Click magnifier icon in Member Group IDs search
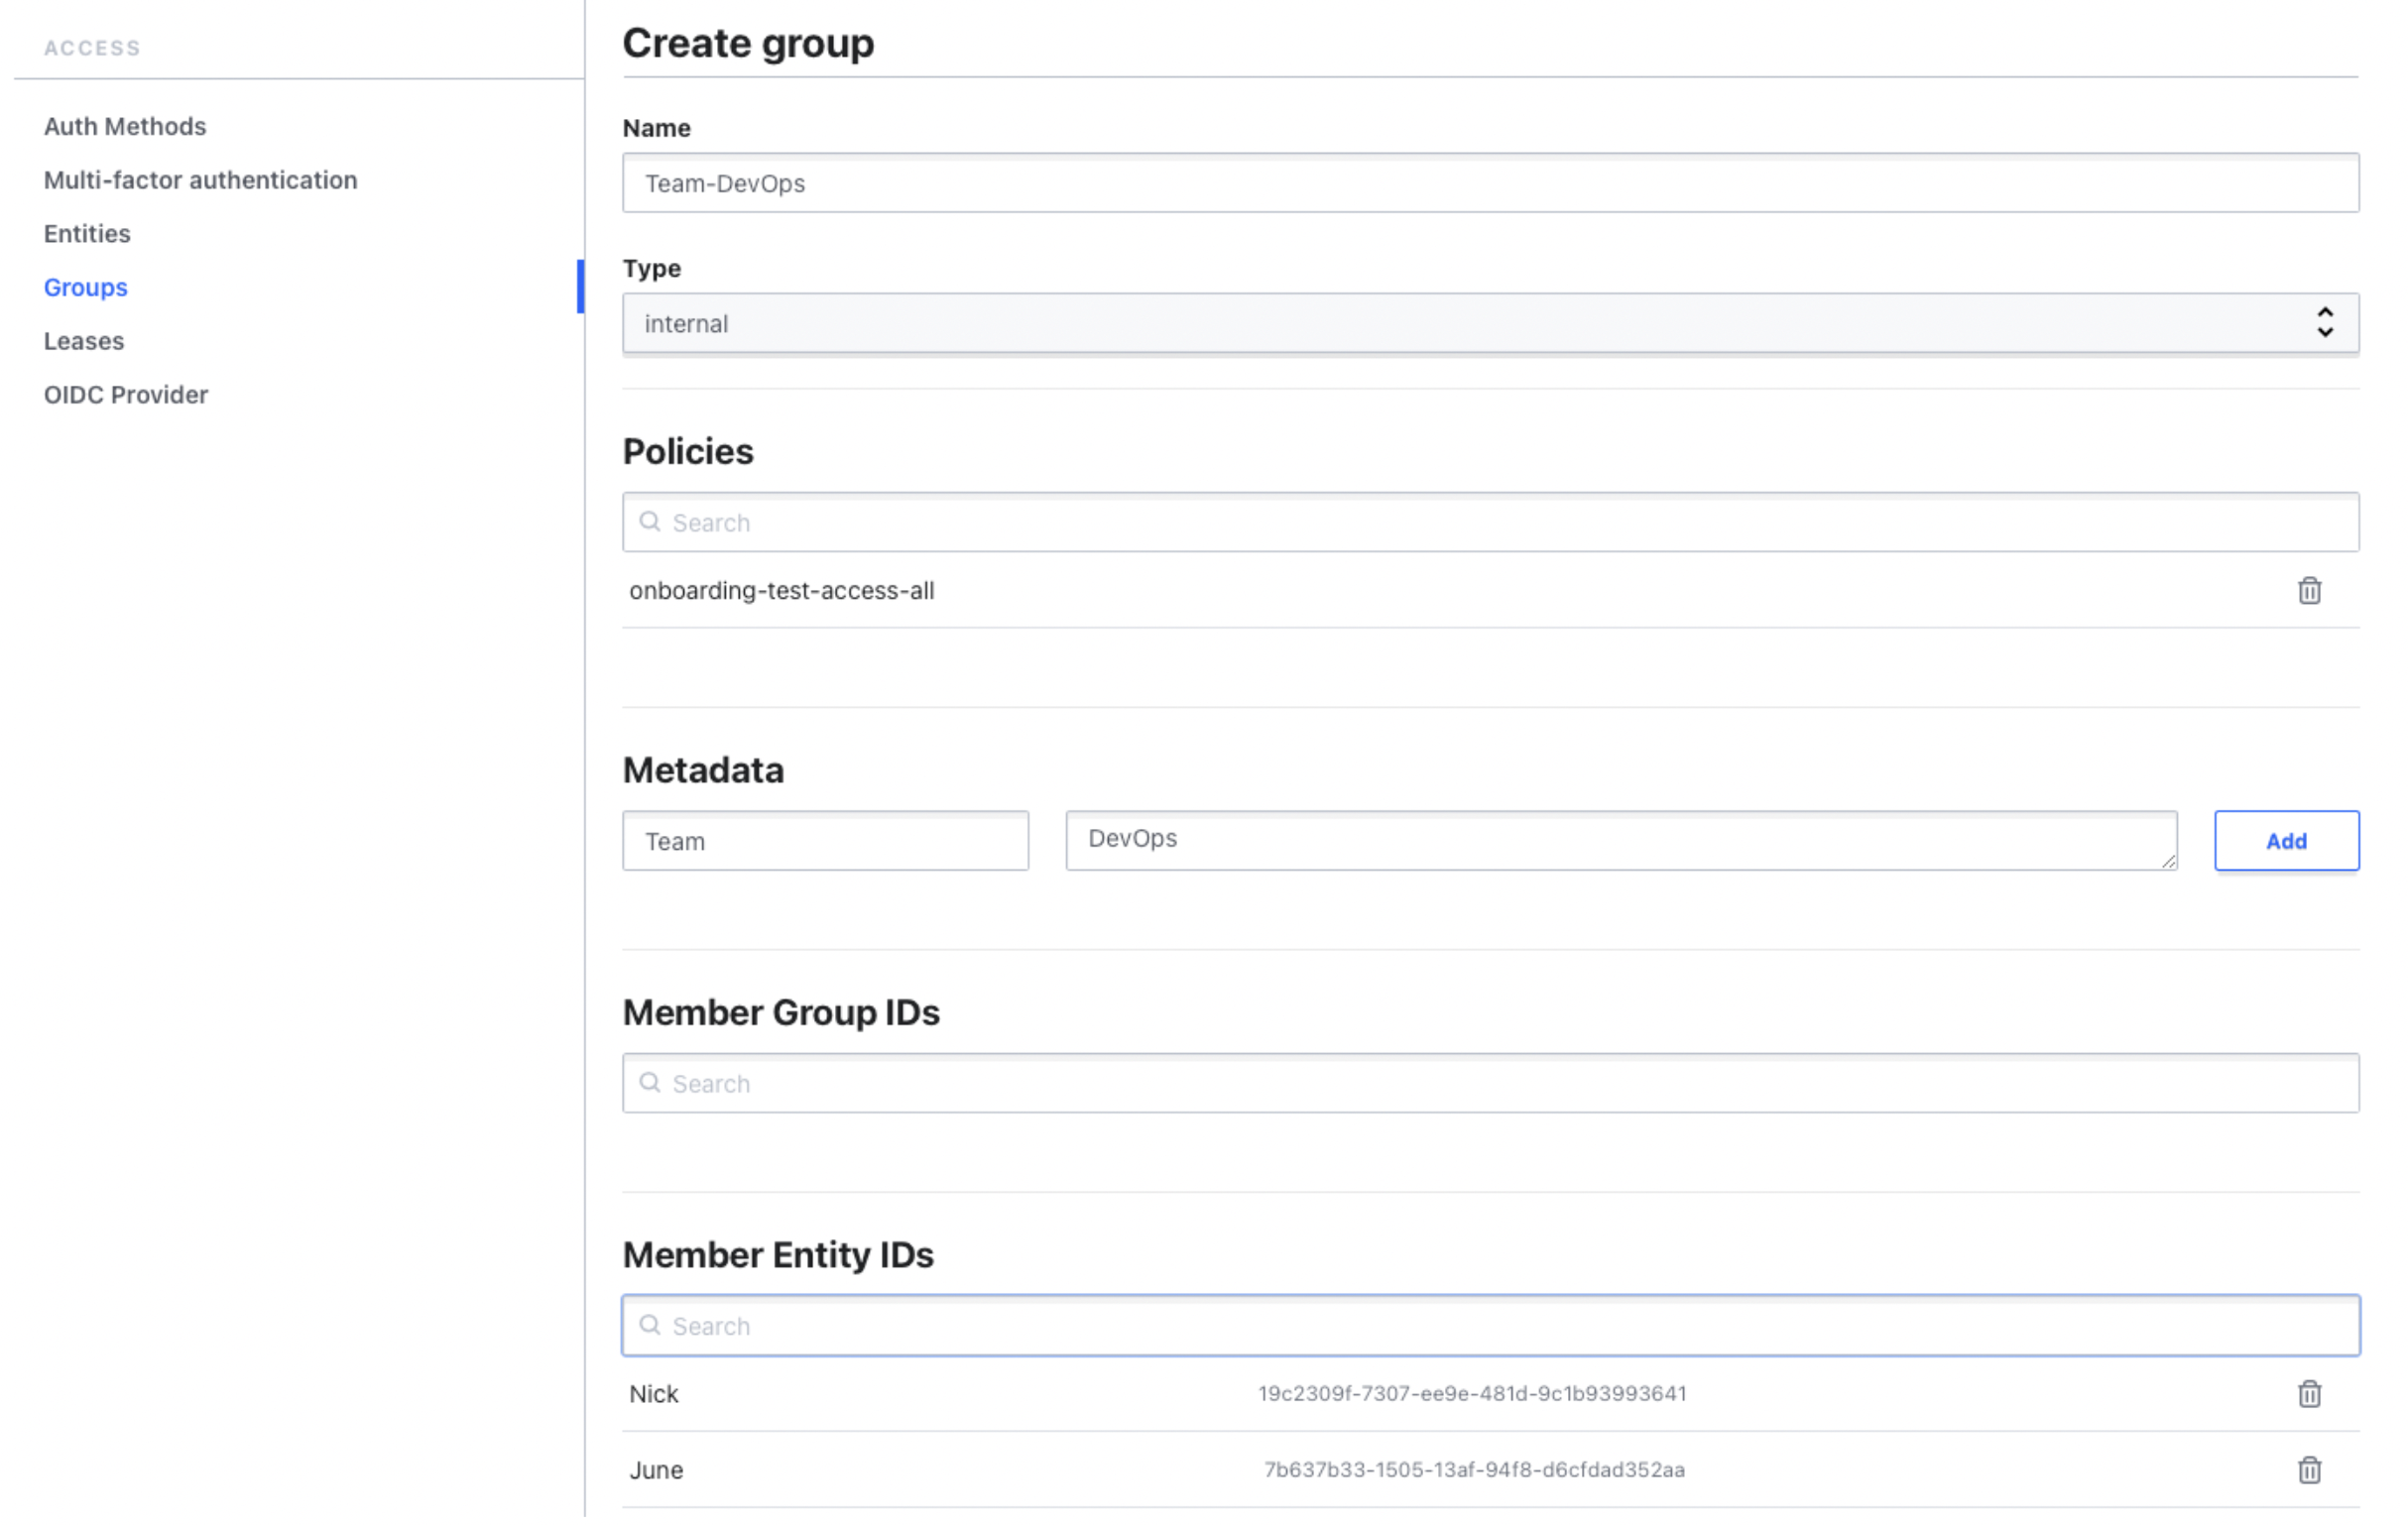Screen dimensions: 2408x1525 [650, 1083]
